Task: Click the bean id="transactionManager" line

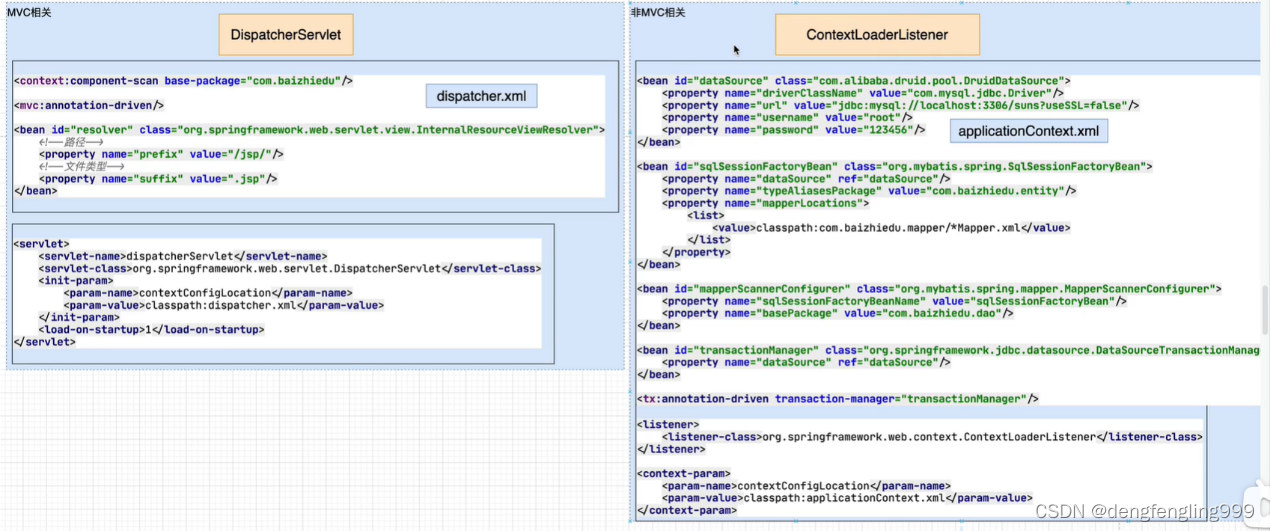Action: (x=948, y=350)
